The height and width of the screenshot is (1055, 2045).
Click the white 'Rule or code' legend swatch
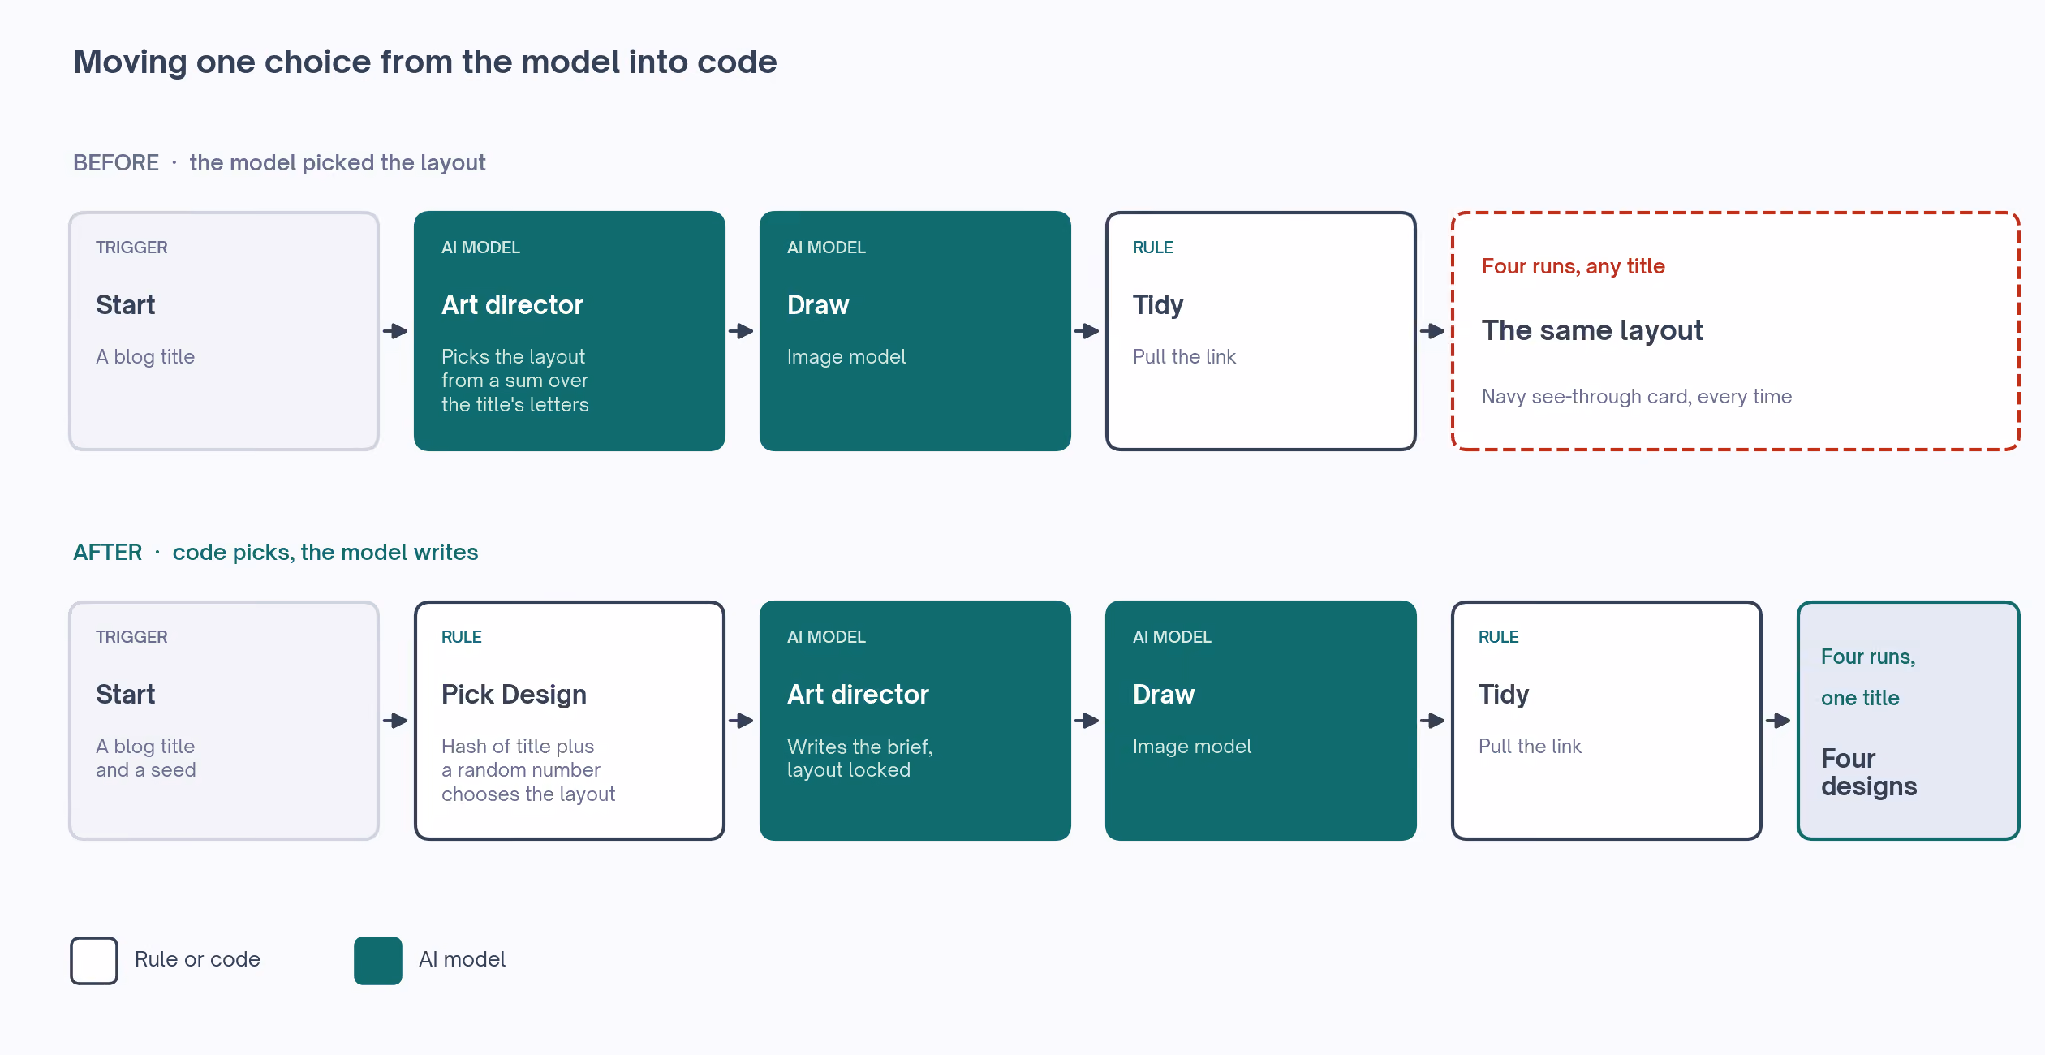point(94,961)
